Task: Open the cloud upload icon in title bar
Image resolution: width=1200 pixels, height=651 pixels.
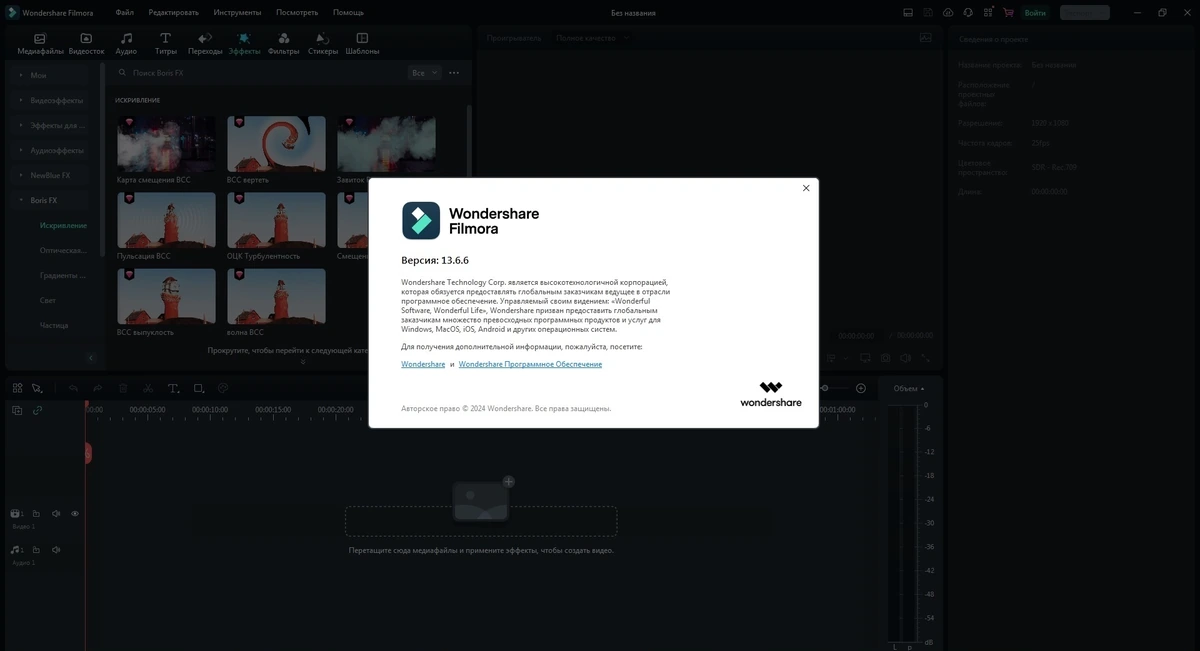Action: point(948,13)
